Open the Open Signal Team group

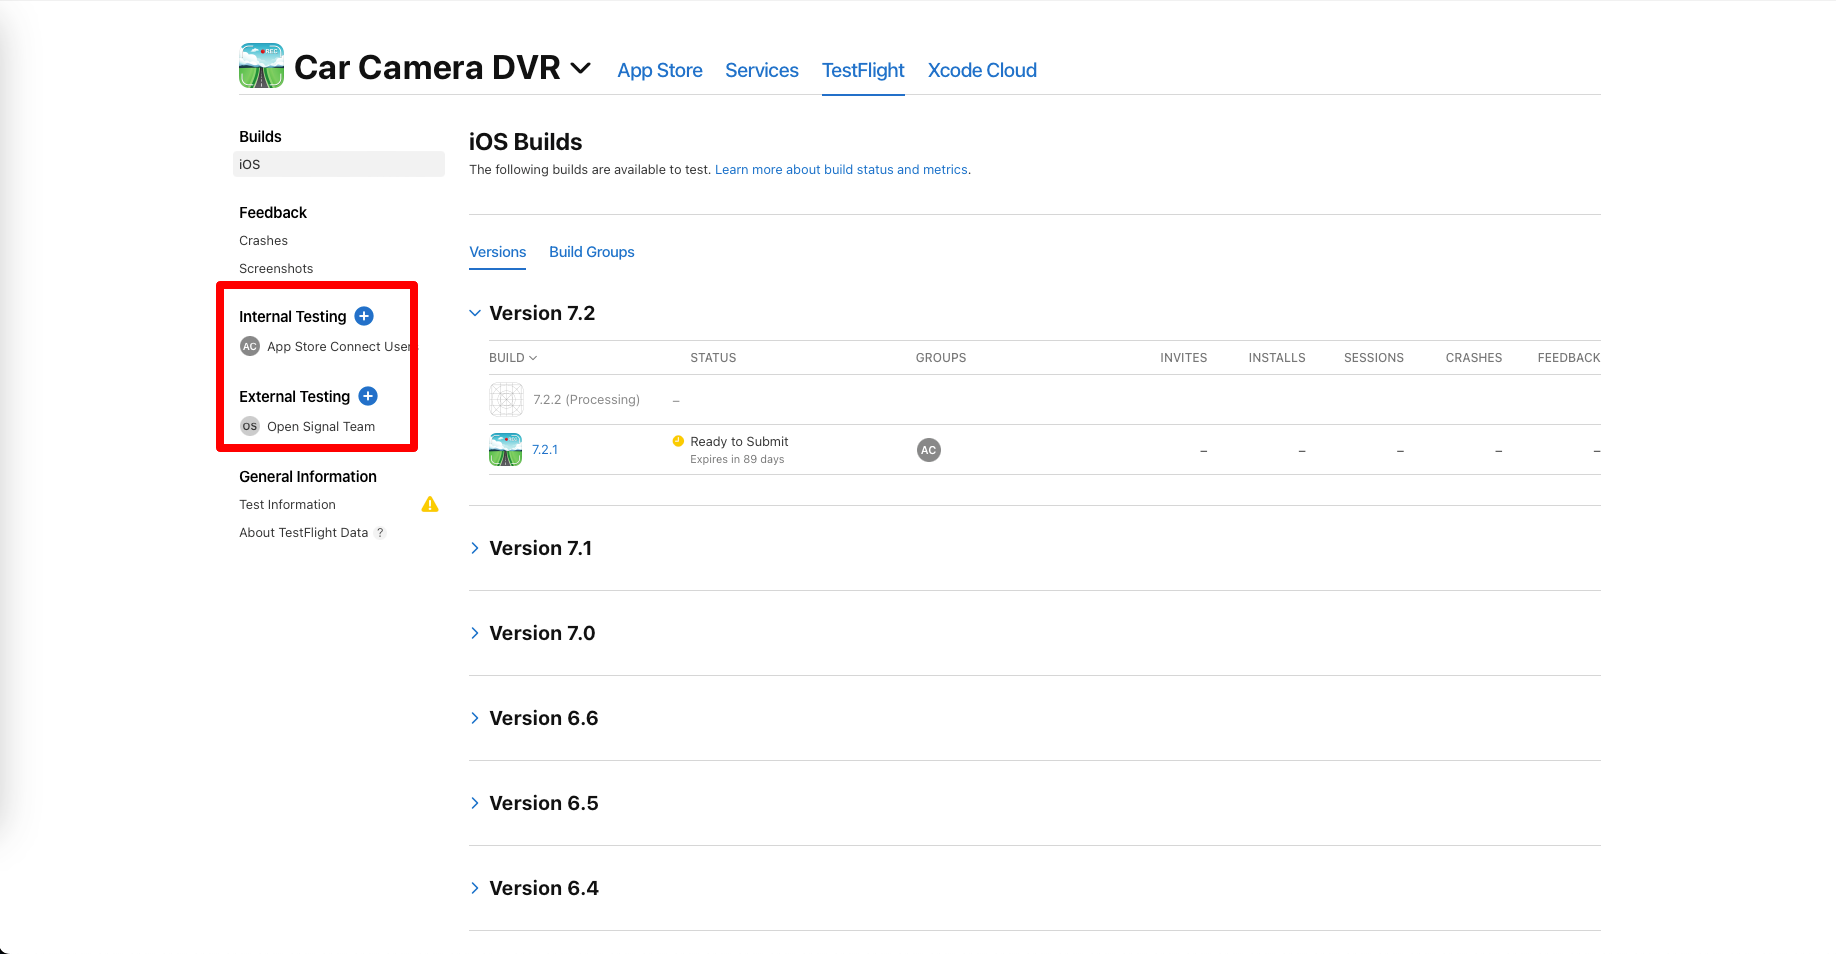pyautogui.click(x=321, y=427)
